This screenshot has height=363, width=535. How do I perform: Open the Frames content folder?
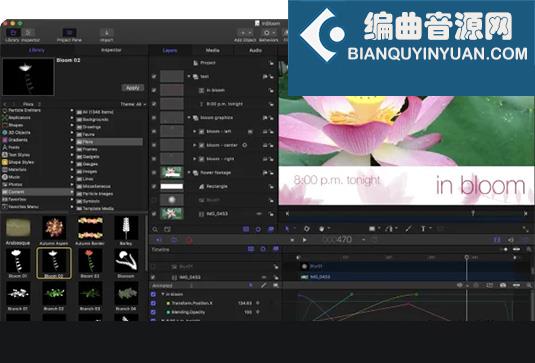pyautogui.click(x=90, y=149)
